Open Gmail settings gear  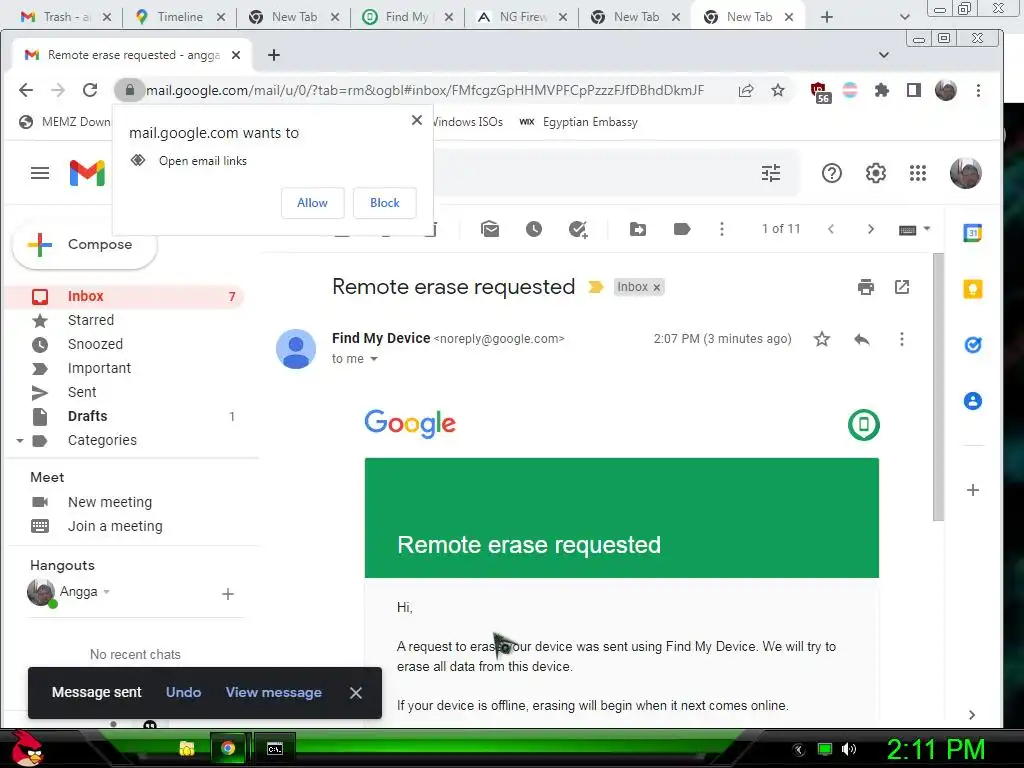coord(875,173)
